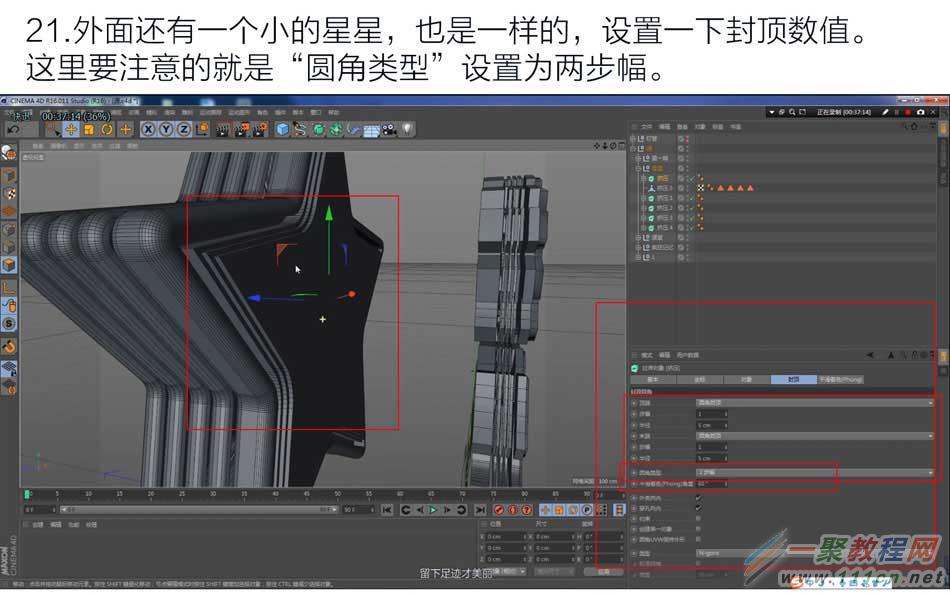This screenshot has height=595, width=950.
Task: Select the Scale tool icon
Action: (x=89, y=130)
